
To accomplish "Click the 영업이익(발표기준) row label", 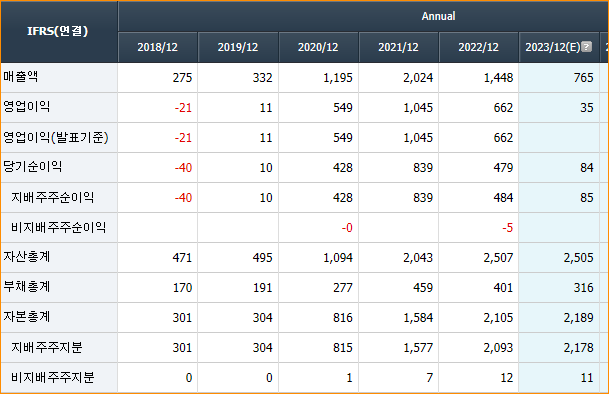I will pos(56,137).
